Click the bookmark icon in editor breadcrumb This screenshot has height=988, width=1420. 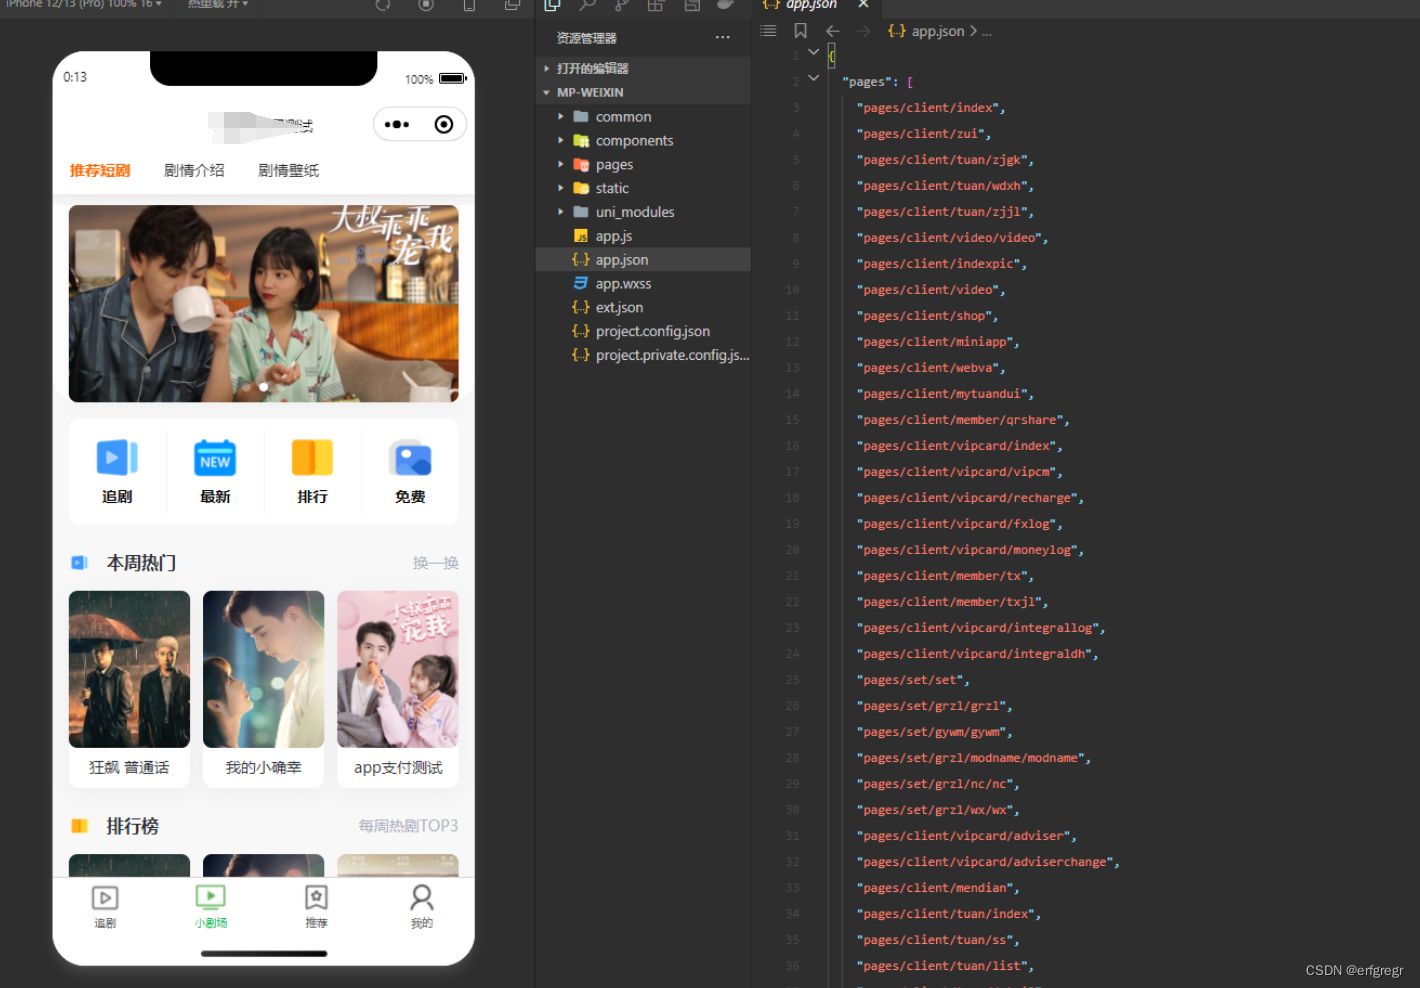click(x=800, y=31)
